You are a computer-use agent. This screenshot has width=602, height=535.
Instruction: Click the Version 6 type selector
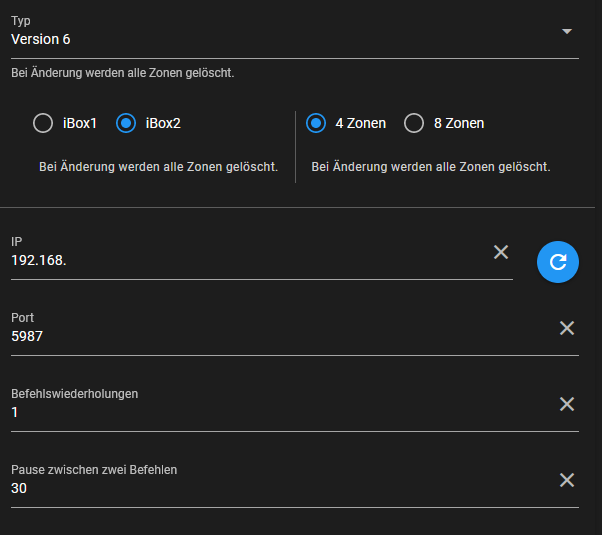[295, 35]
